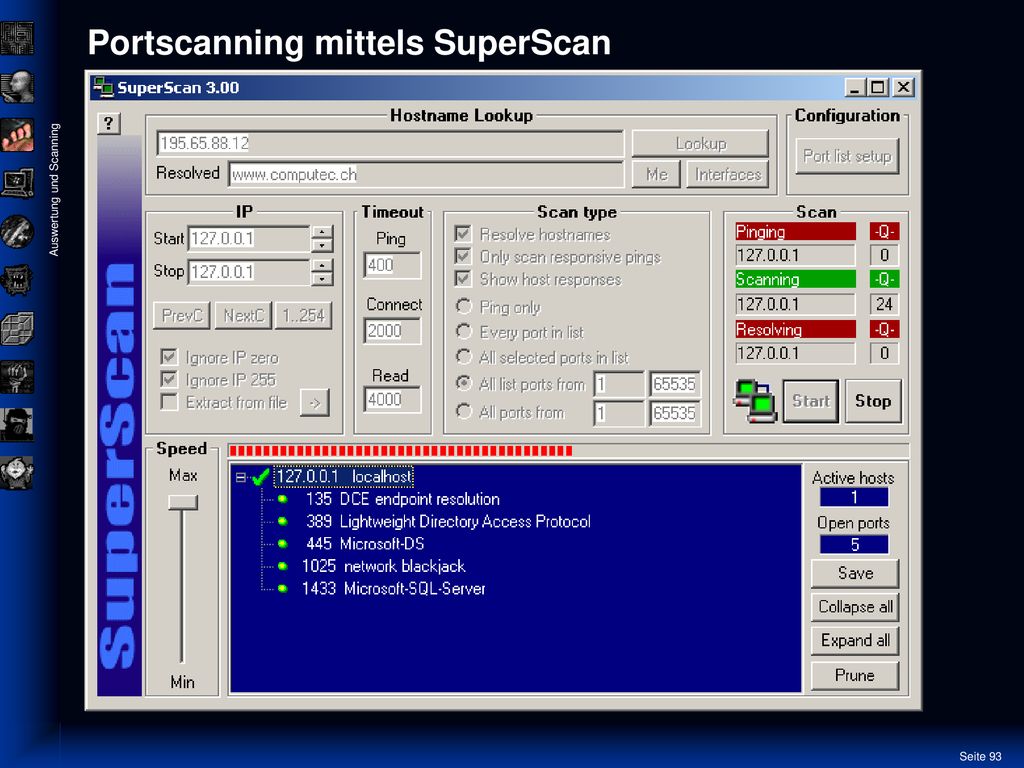
Task: Open help with the question mark button
Action: tap(109, 123)
